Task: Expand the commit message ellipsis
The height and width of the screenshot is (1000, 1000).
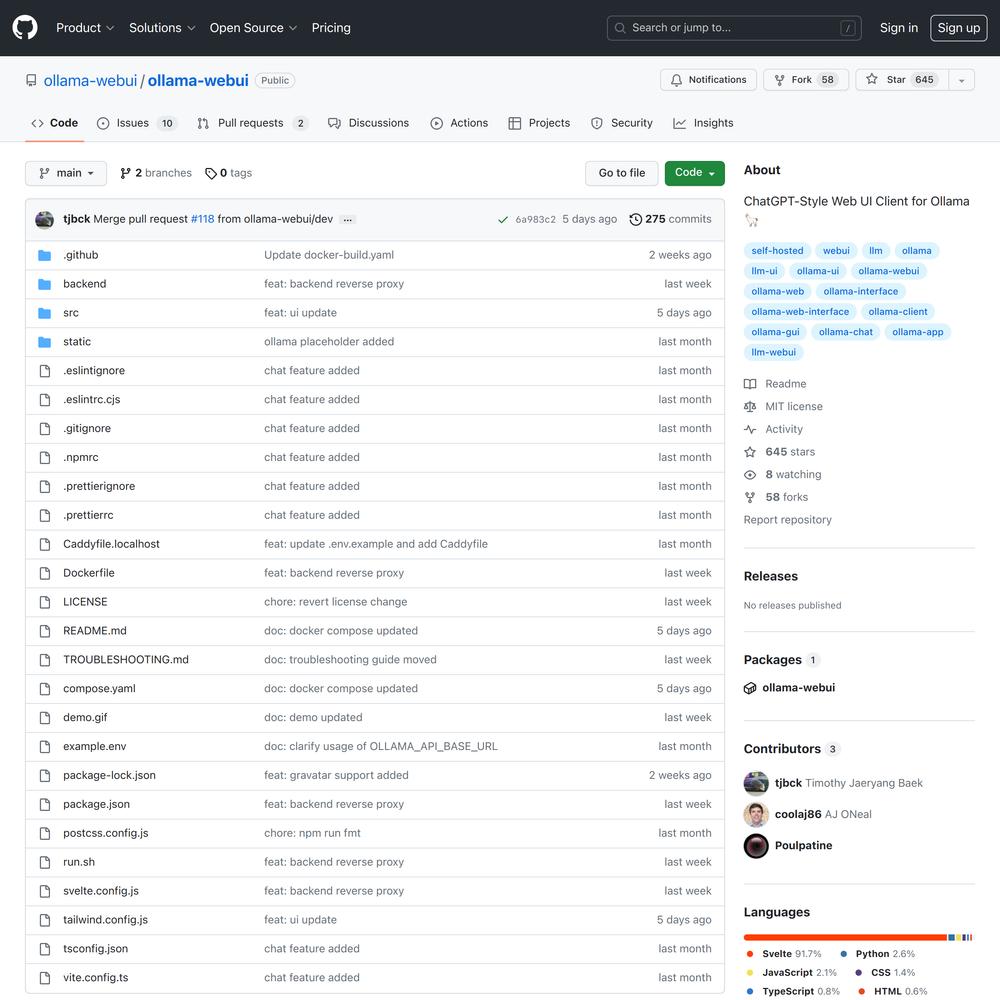Action: (x=347, y=219)
